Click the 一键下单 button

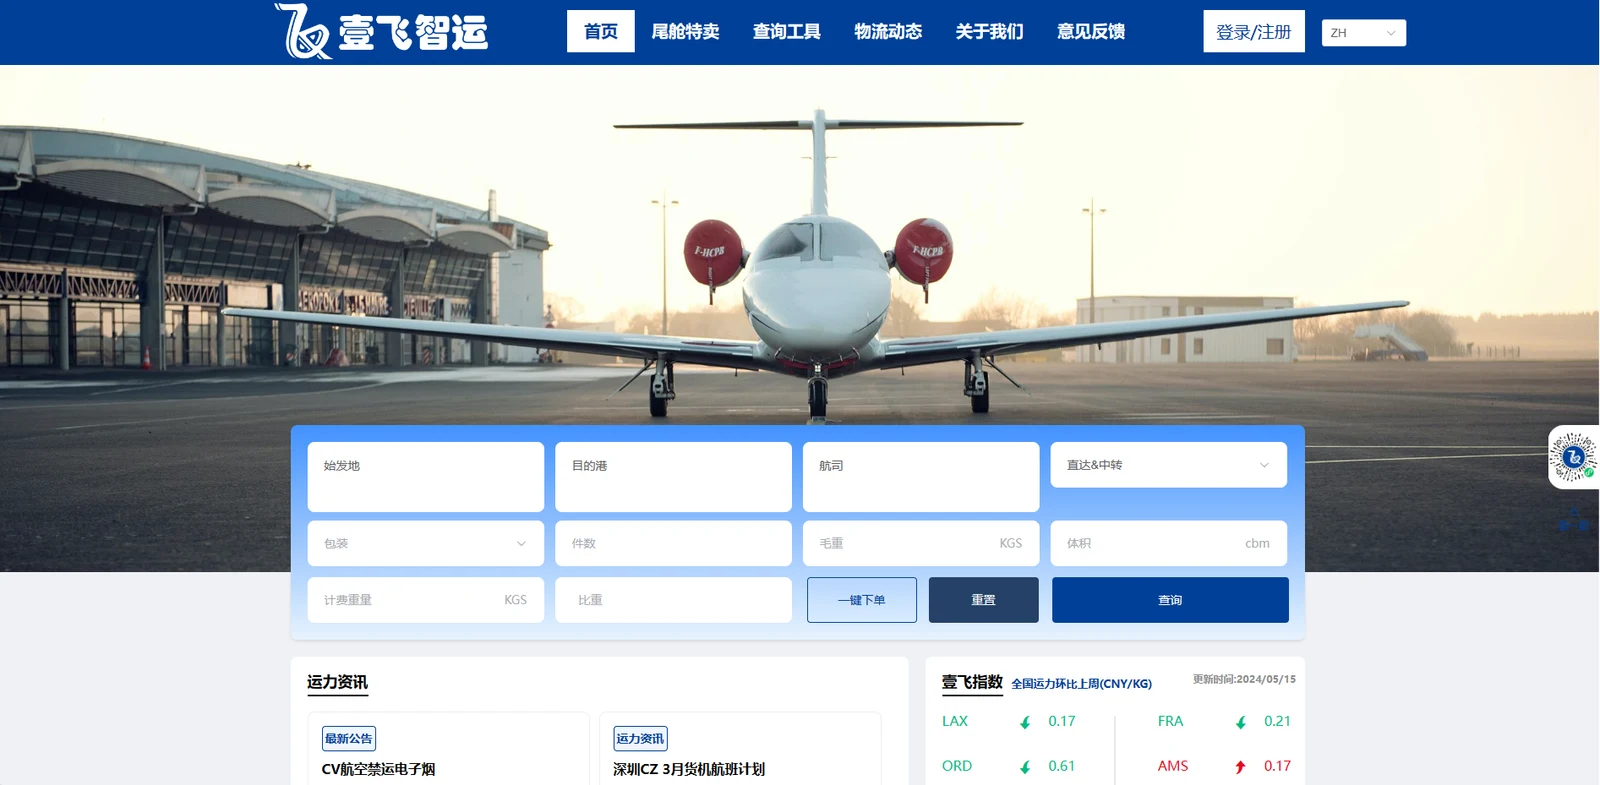(862, 600)
